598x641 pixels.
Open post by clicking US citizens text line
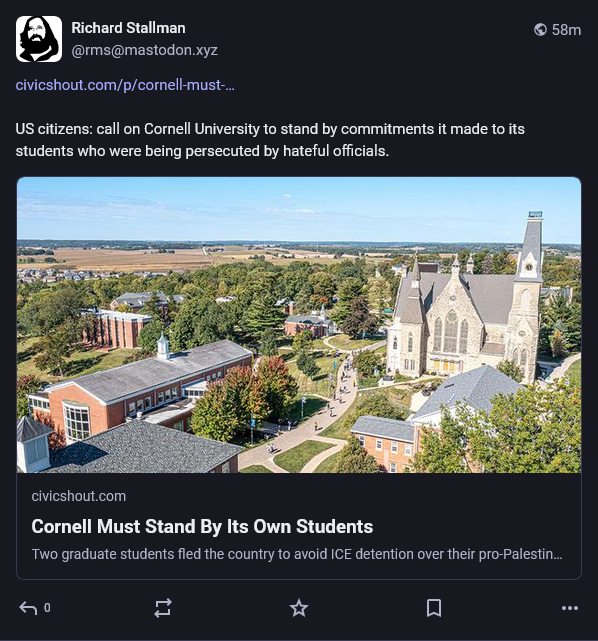pos(270,129)
